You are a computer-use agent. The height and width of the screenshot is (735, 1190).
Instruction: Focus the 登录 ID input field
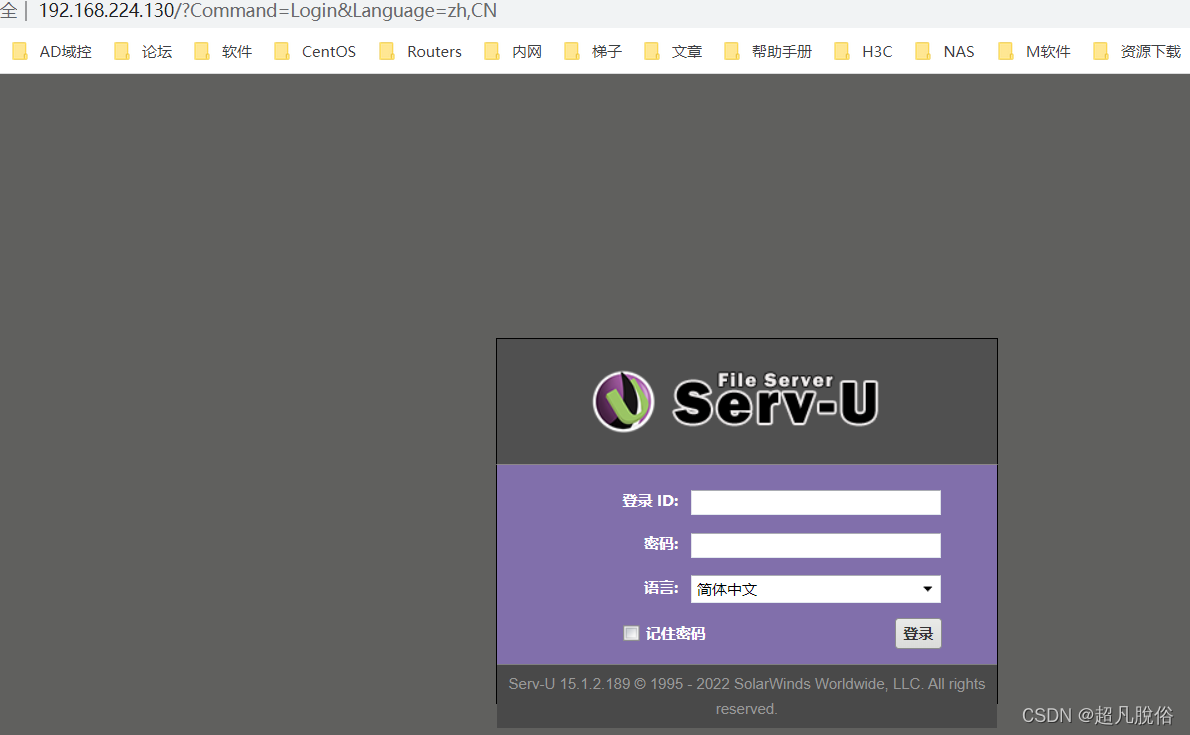(815, 502)
